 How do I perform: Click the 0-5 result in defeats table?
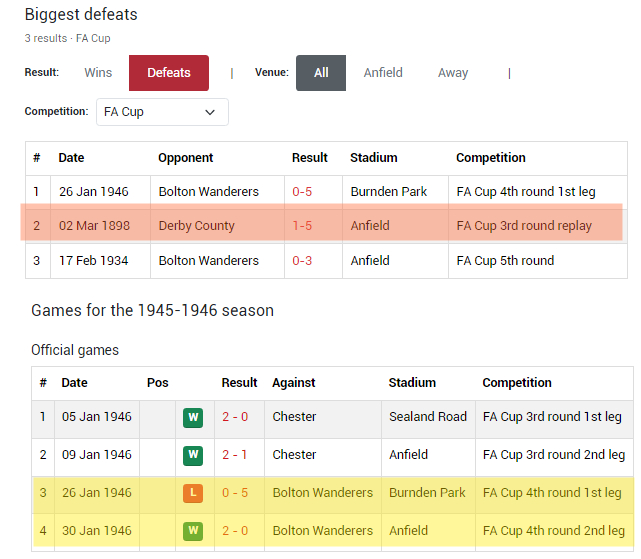(x=302, y=191)
